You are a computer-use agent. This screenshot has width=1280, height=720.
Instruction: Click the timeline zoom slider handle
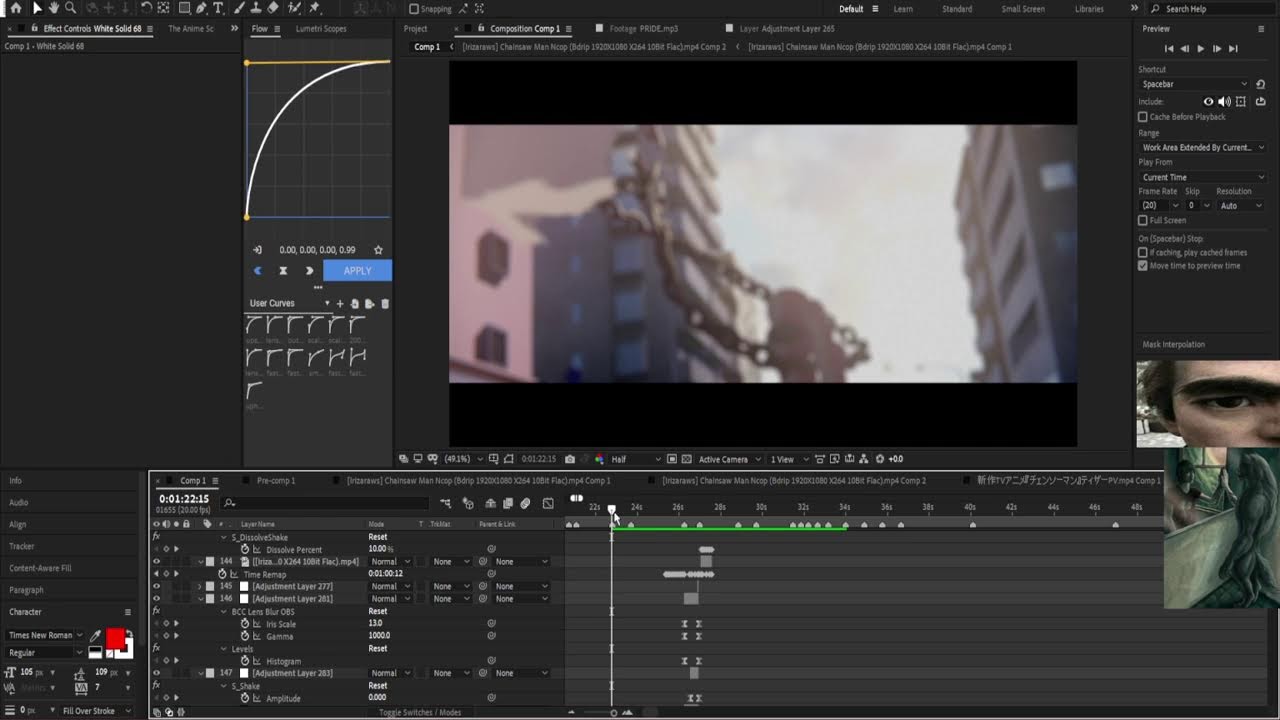(x=614, y=713)
